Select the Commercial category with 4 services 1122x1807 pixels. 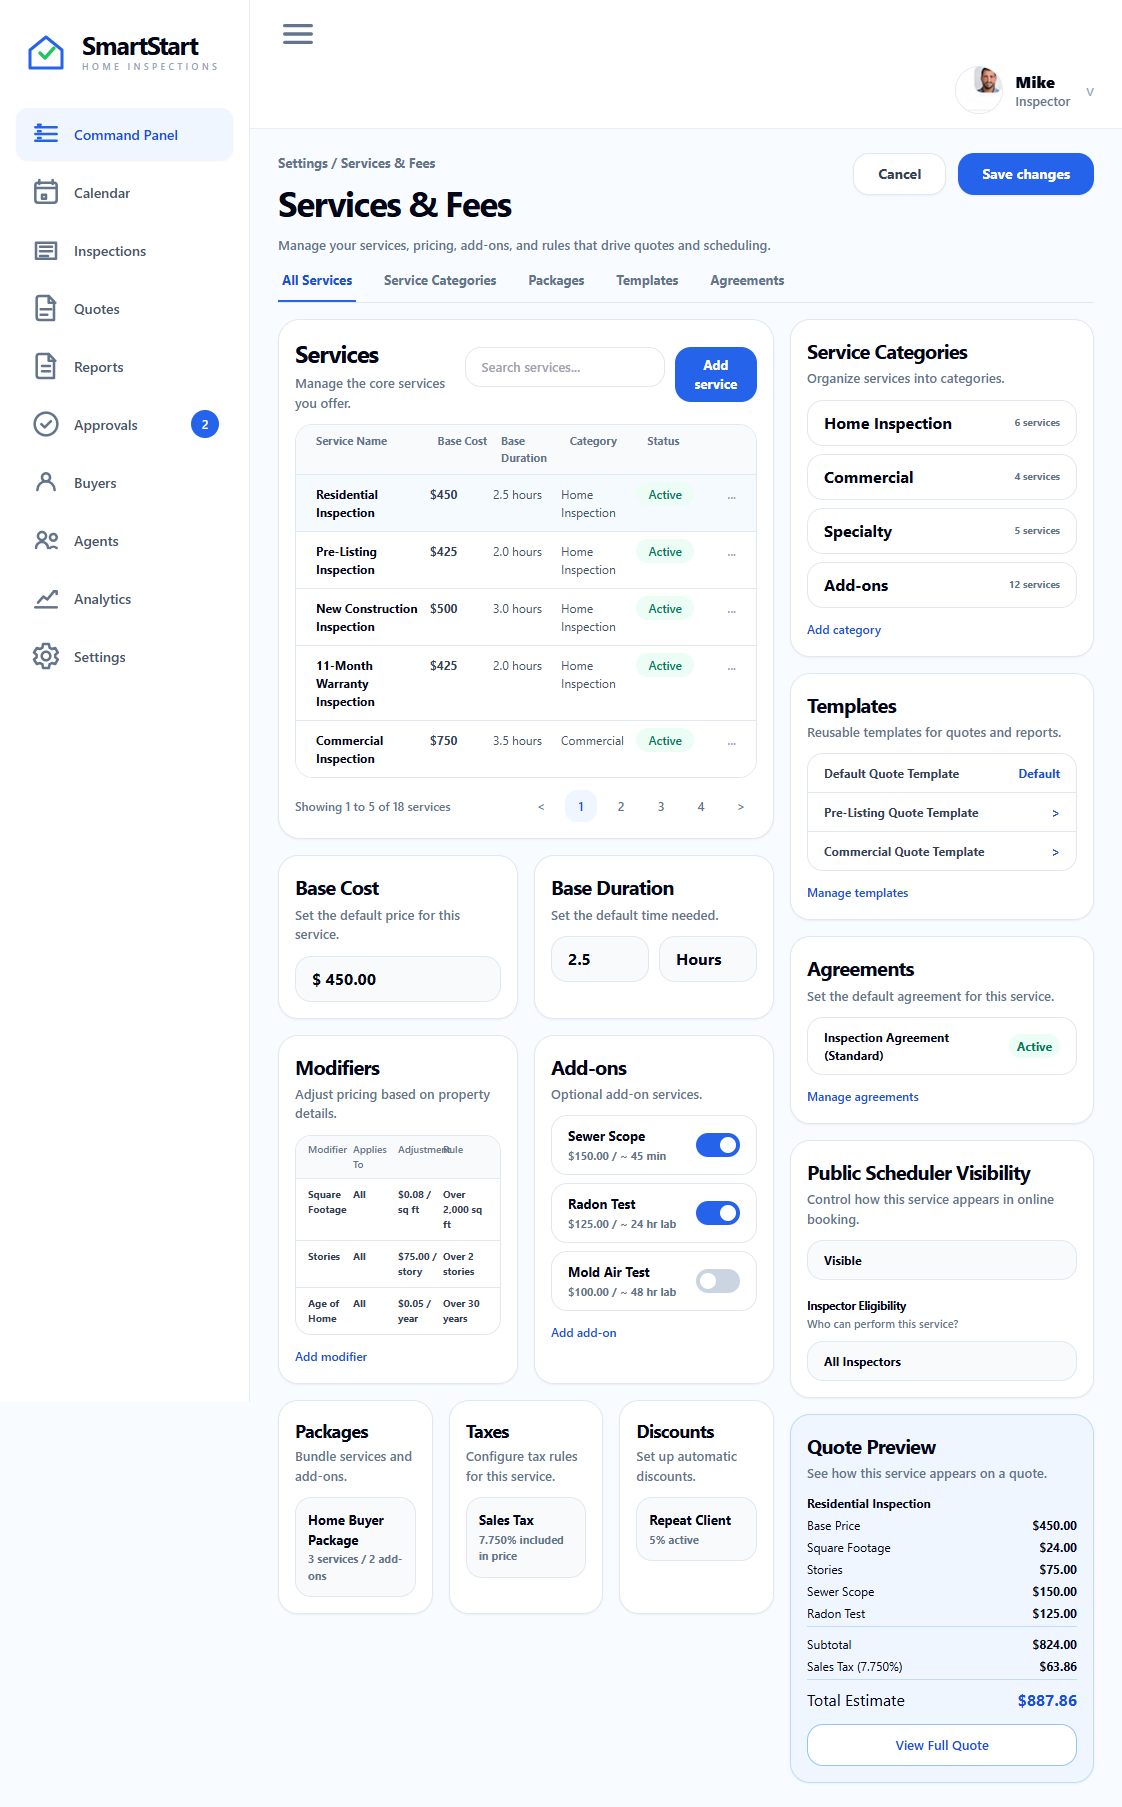point(942,477)
